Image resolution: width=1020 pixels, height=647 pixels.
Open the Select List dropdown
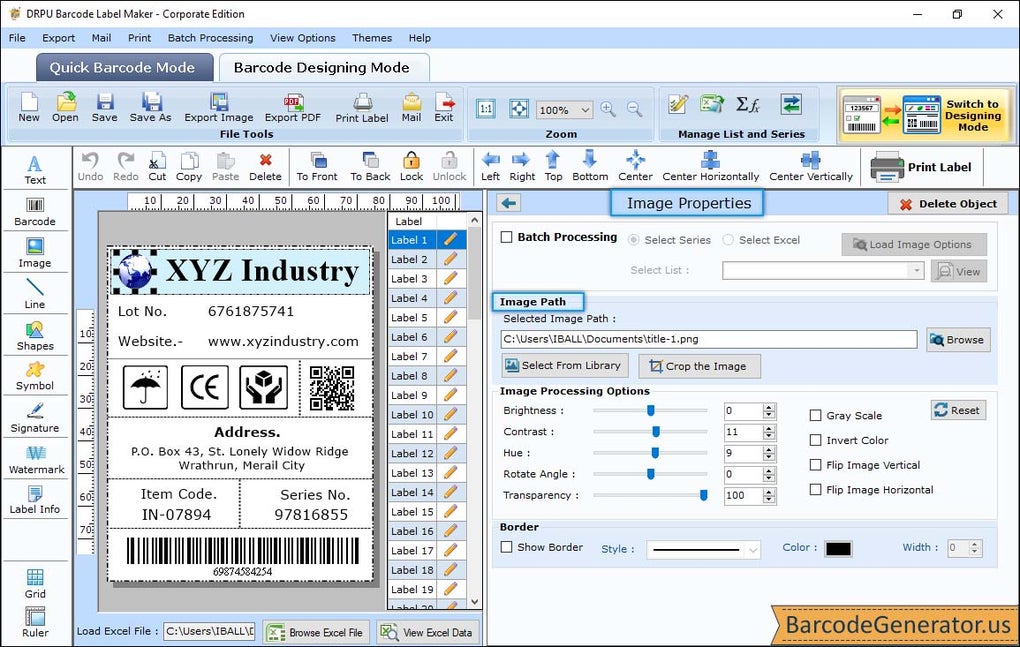(822, 270)
